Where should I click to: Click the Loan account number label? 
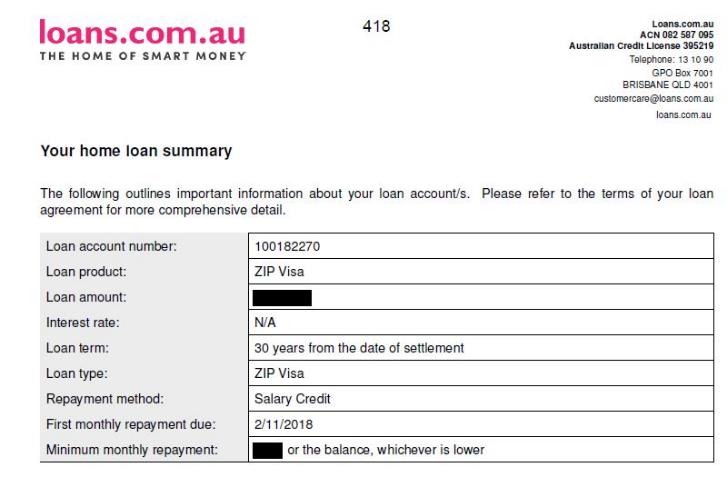pos(111,246)
